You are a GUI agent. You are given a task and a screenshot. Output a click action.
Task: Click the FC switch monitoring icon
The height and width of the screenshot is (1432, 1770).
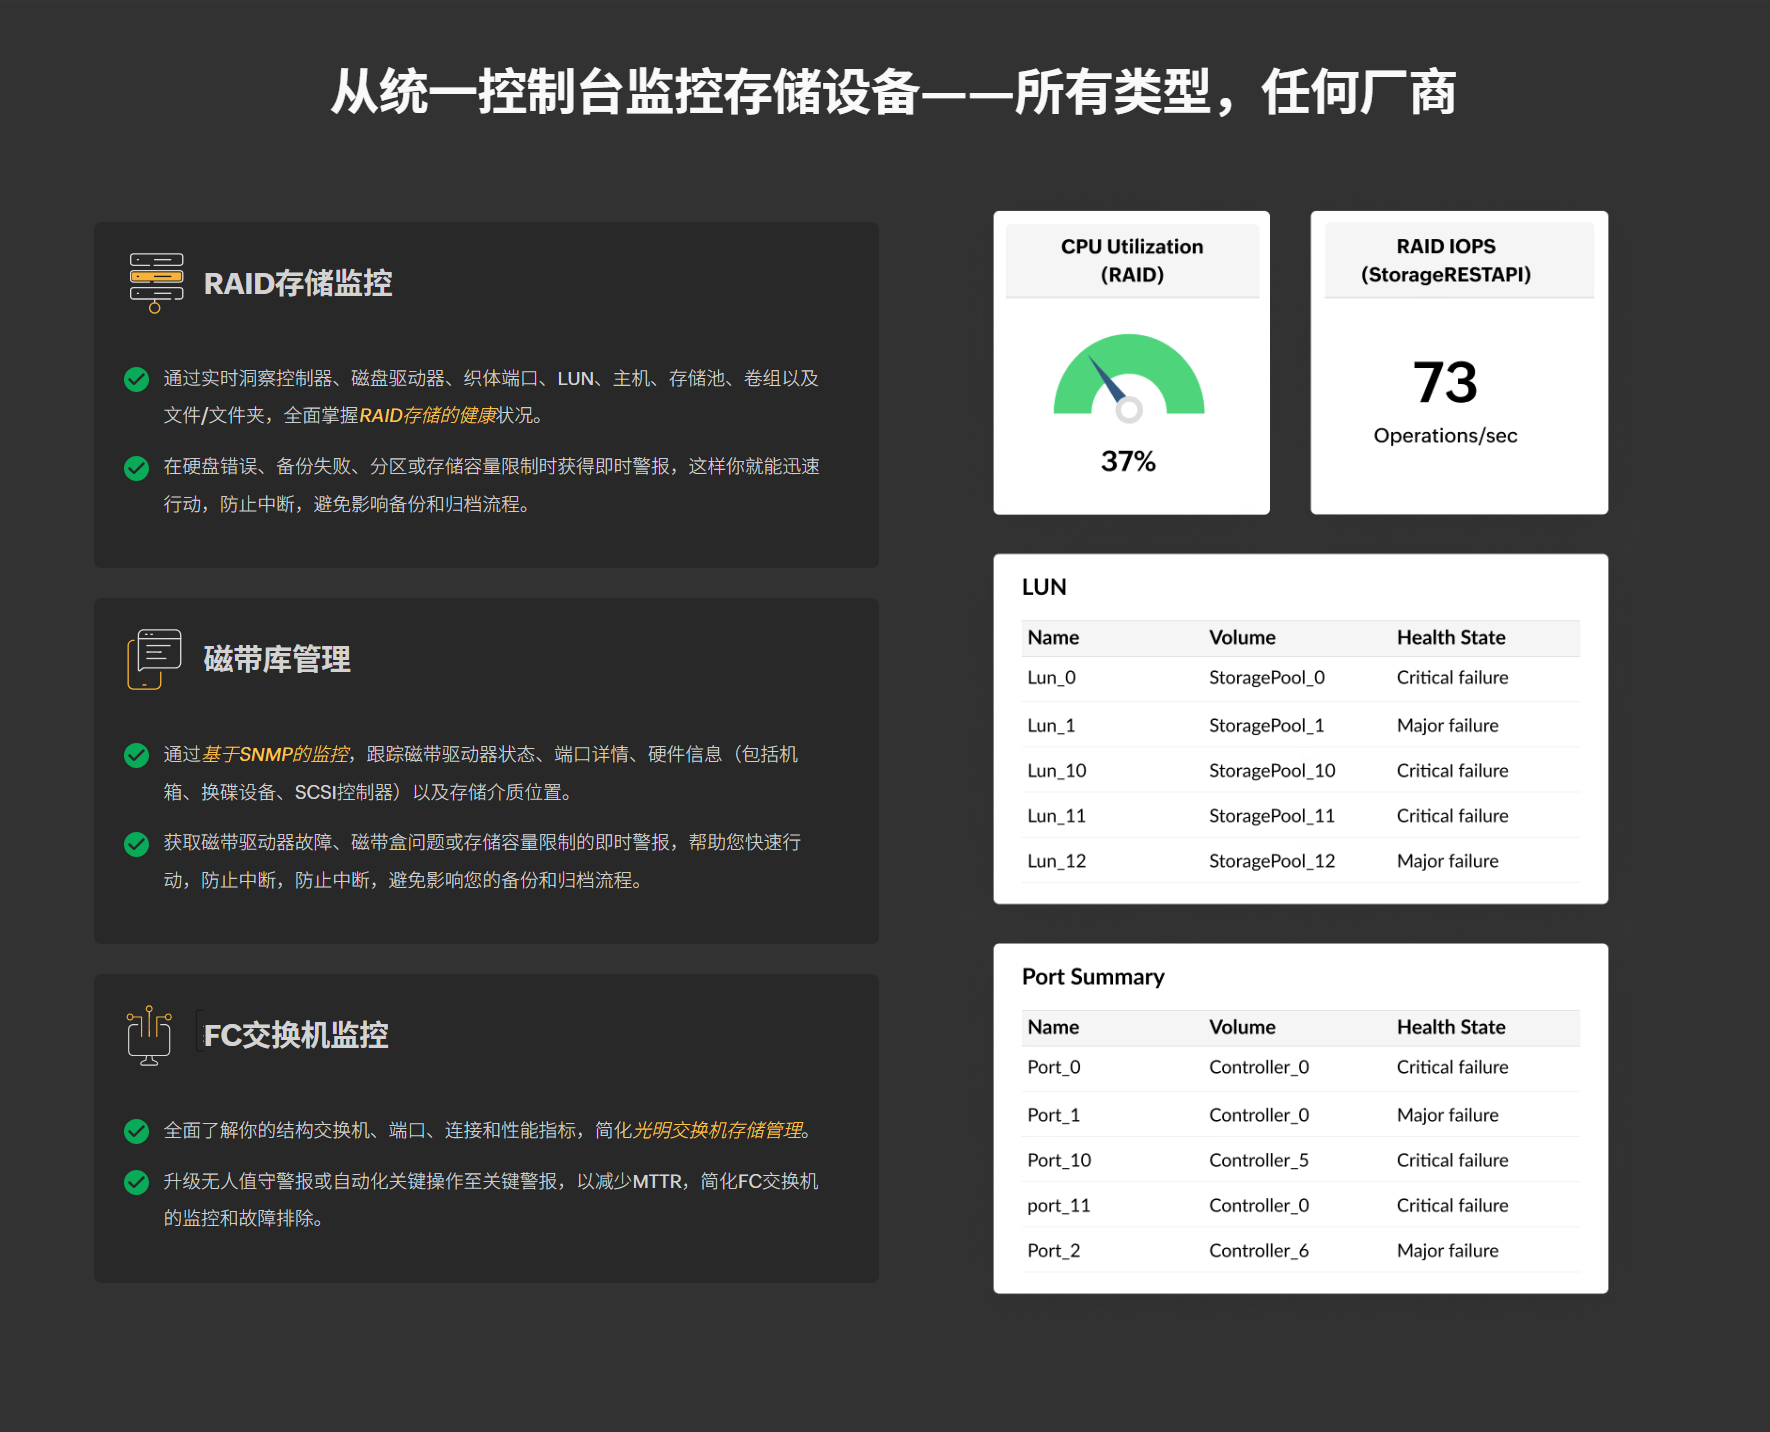click(x=149, y=1035)
